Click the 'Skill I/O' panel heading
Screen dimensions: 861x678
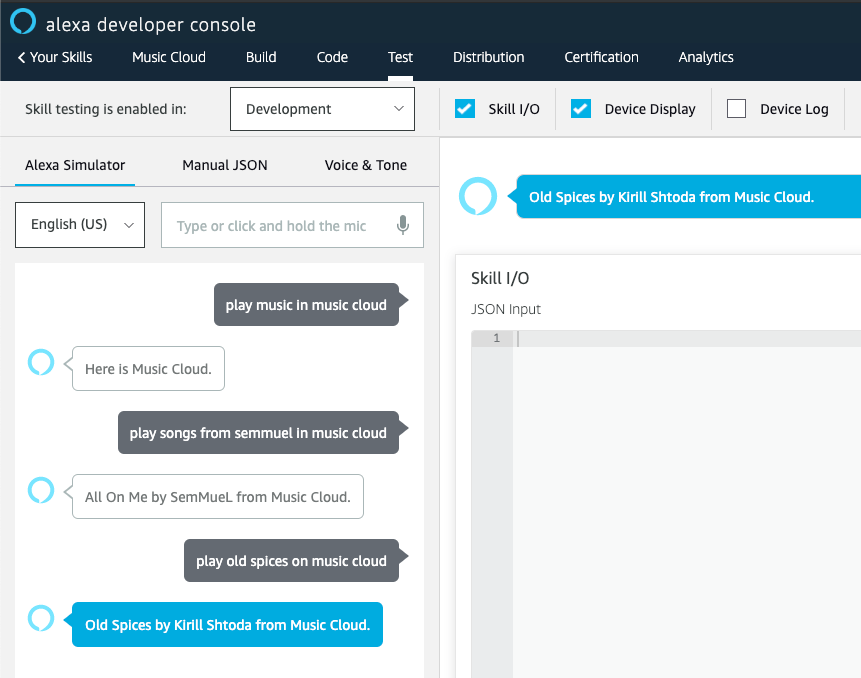click(500, 278)
